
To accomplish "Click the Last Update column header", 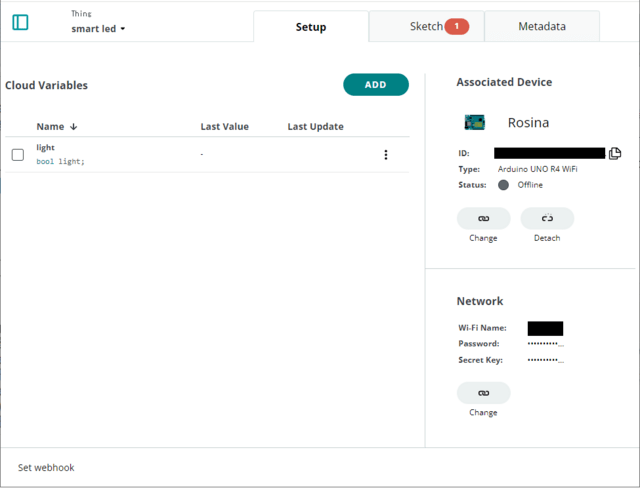I will (x=315, y=127).
